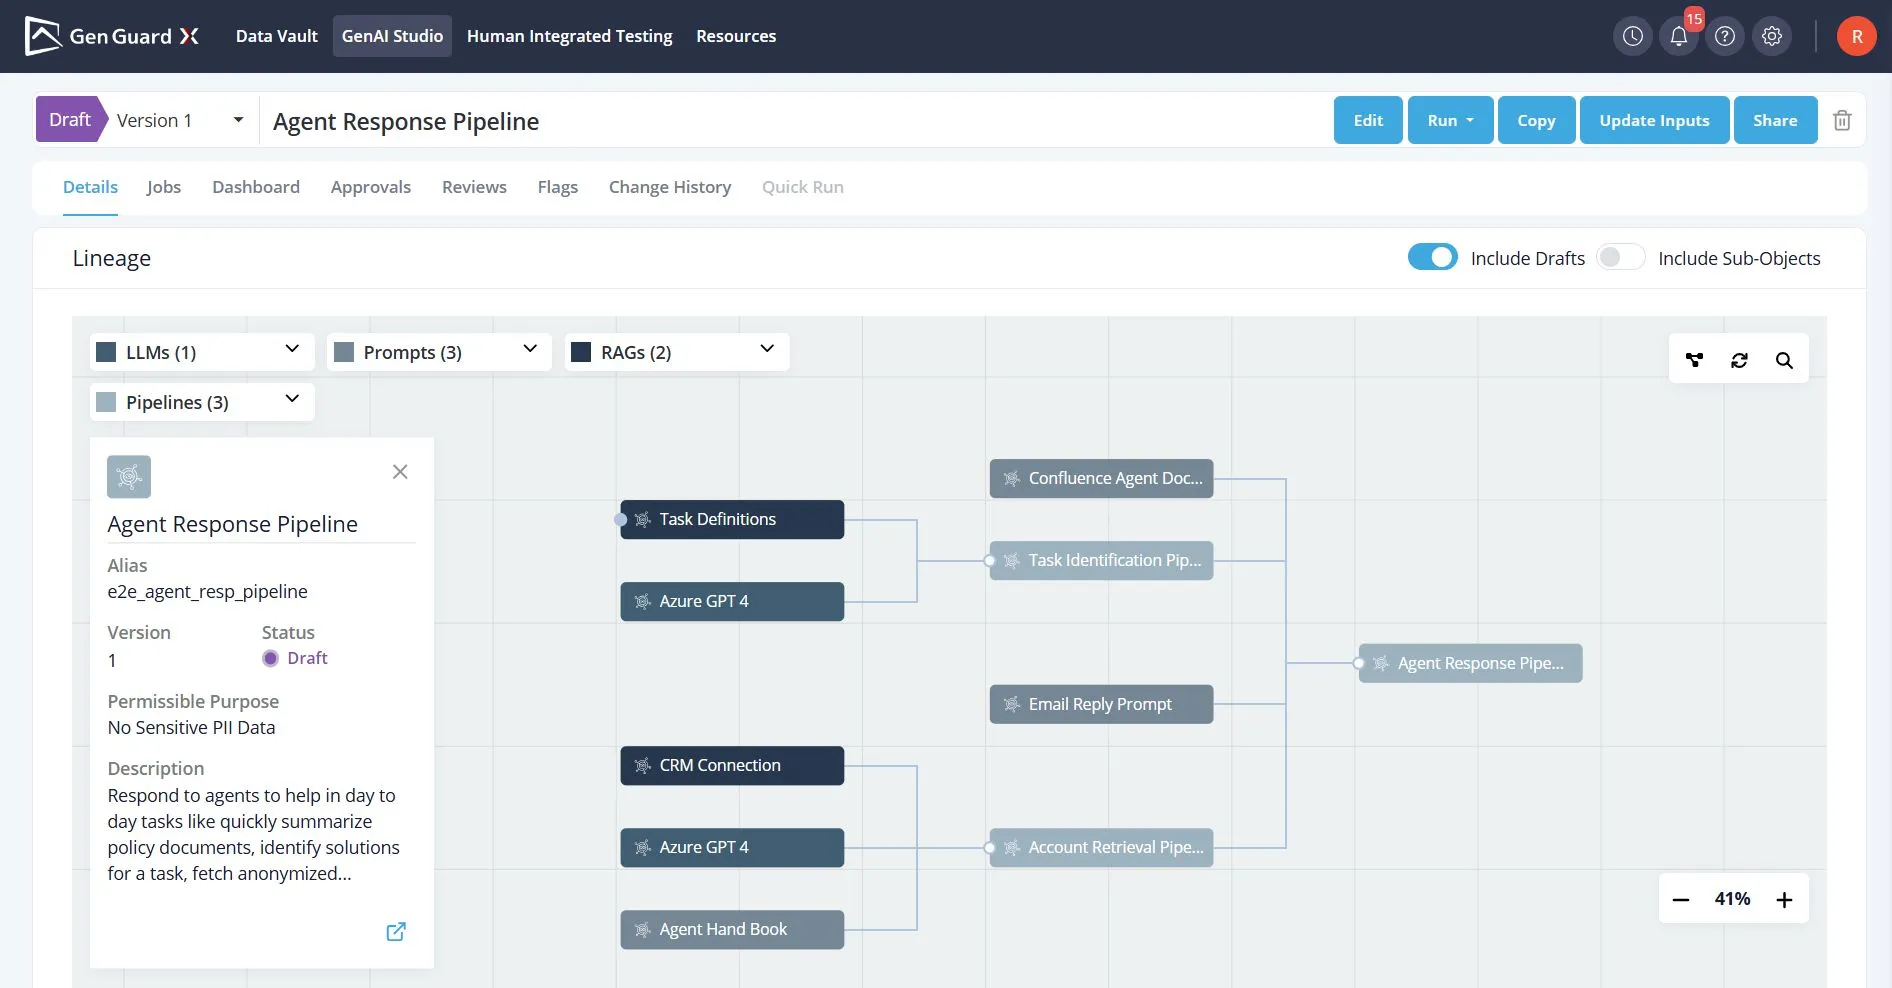Switch to the Change History tab
The image size is (1892, 988).
click(x=670, y=187)
